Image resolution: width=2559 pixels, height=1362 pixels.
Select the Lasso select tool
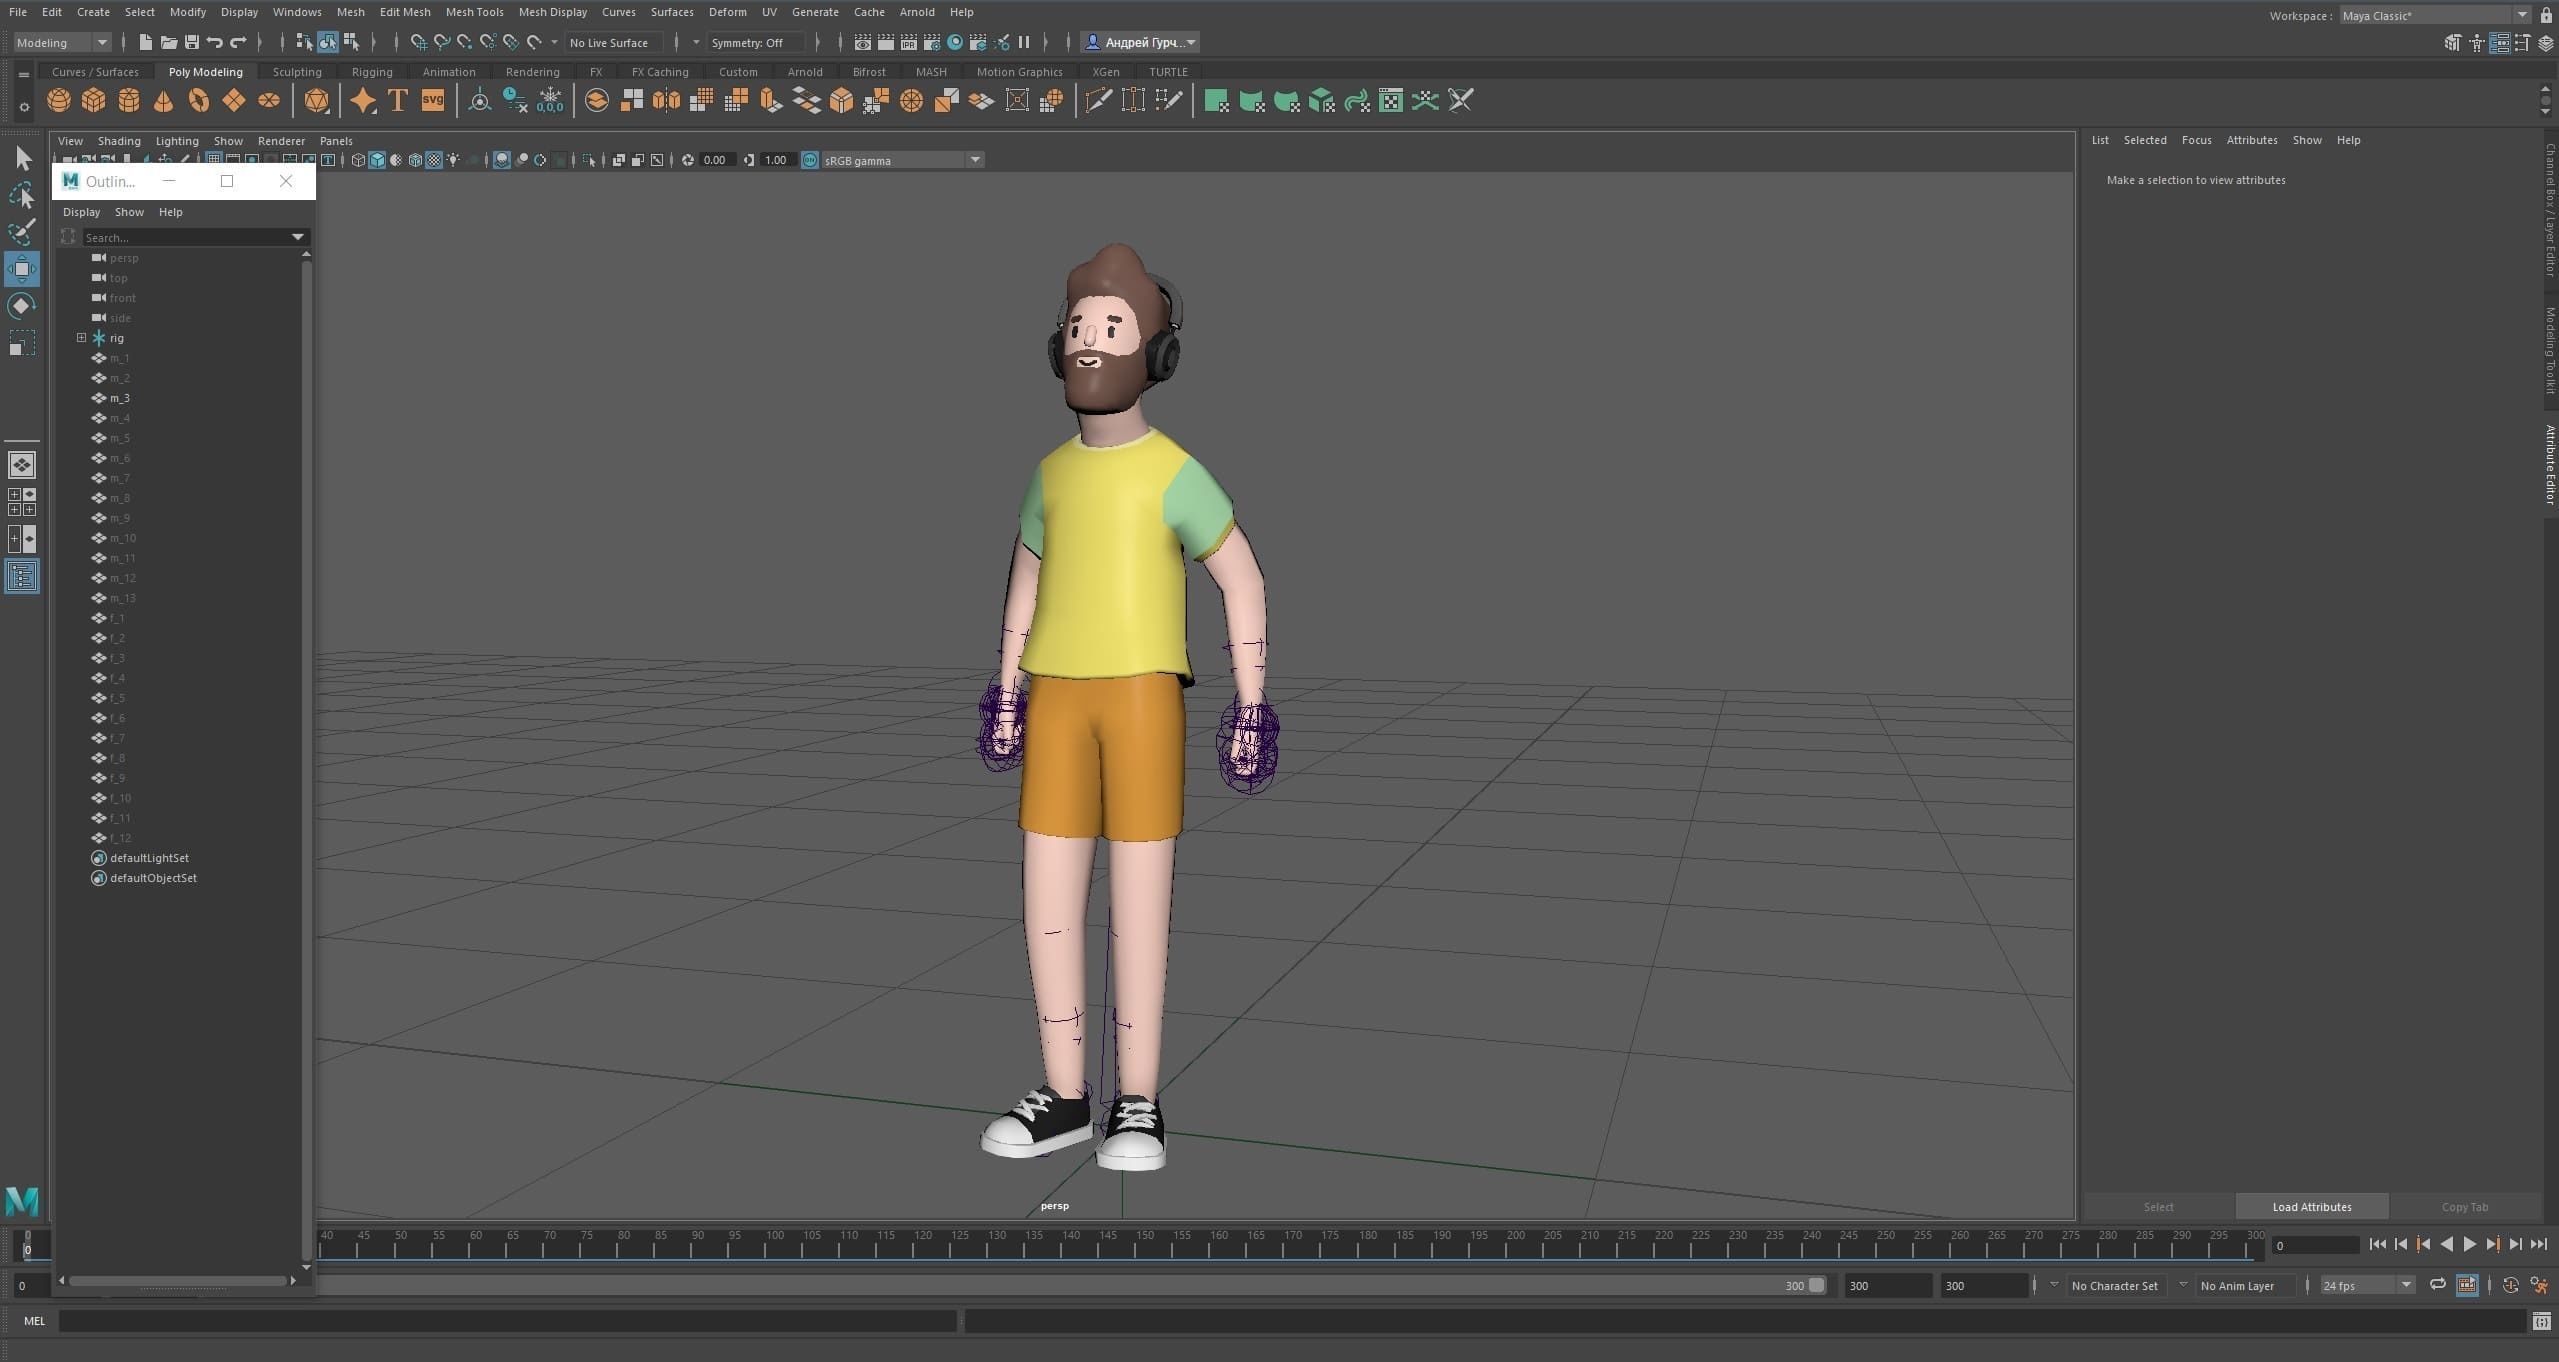point(22,195)
